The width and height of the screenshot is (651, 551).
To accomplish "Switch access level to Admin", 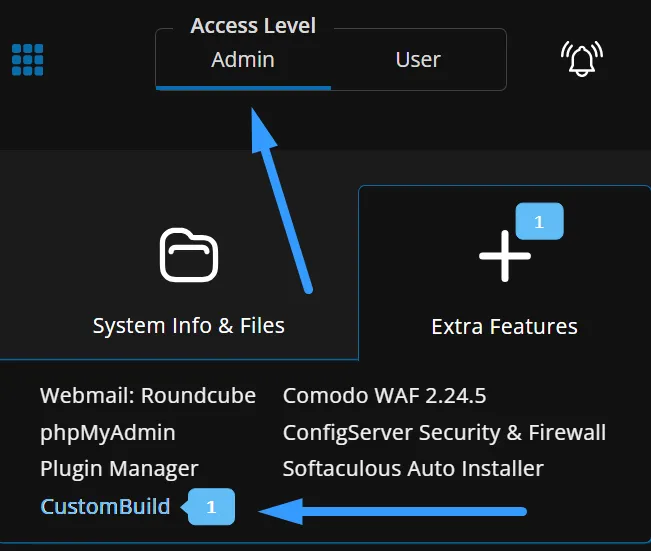I will pyautogui.click(x=243, y=60).
